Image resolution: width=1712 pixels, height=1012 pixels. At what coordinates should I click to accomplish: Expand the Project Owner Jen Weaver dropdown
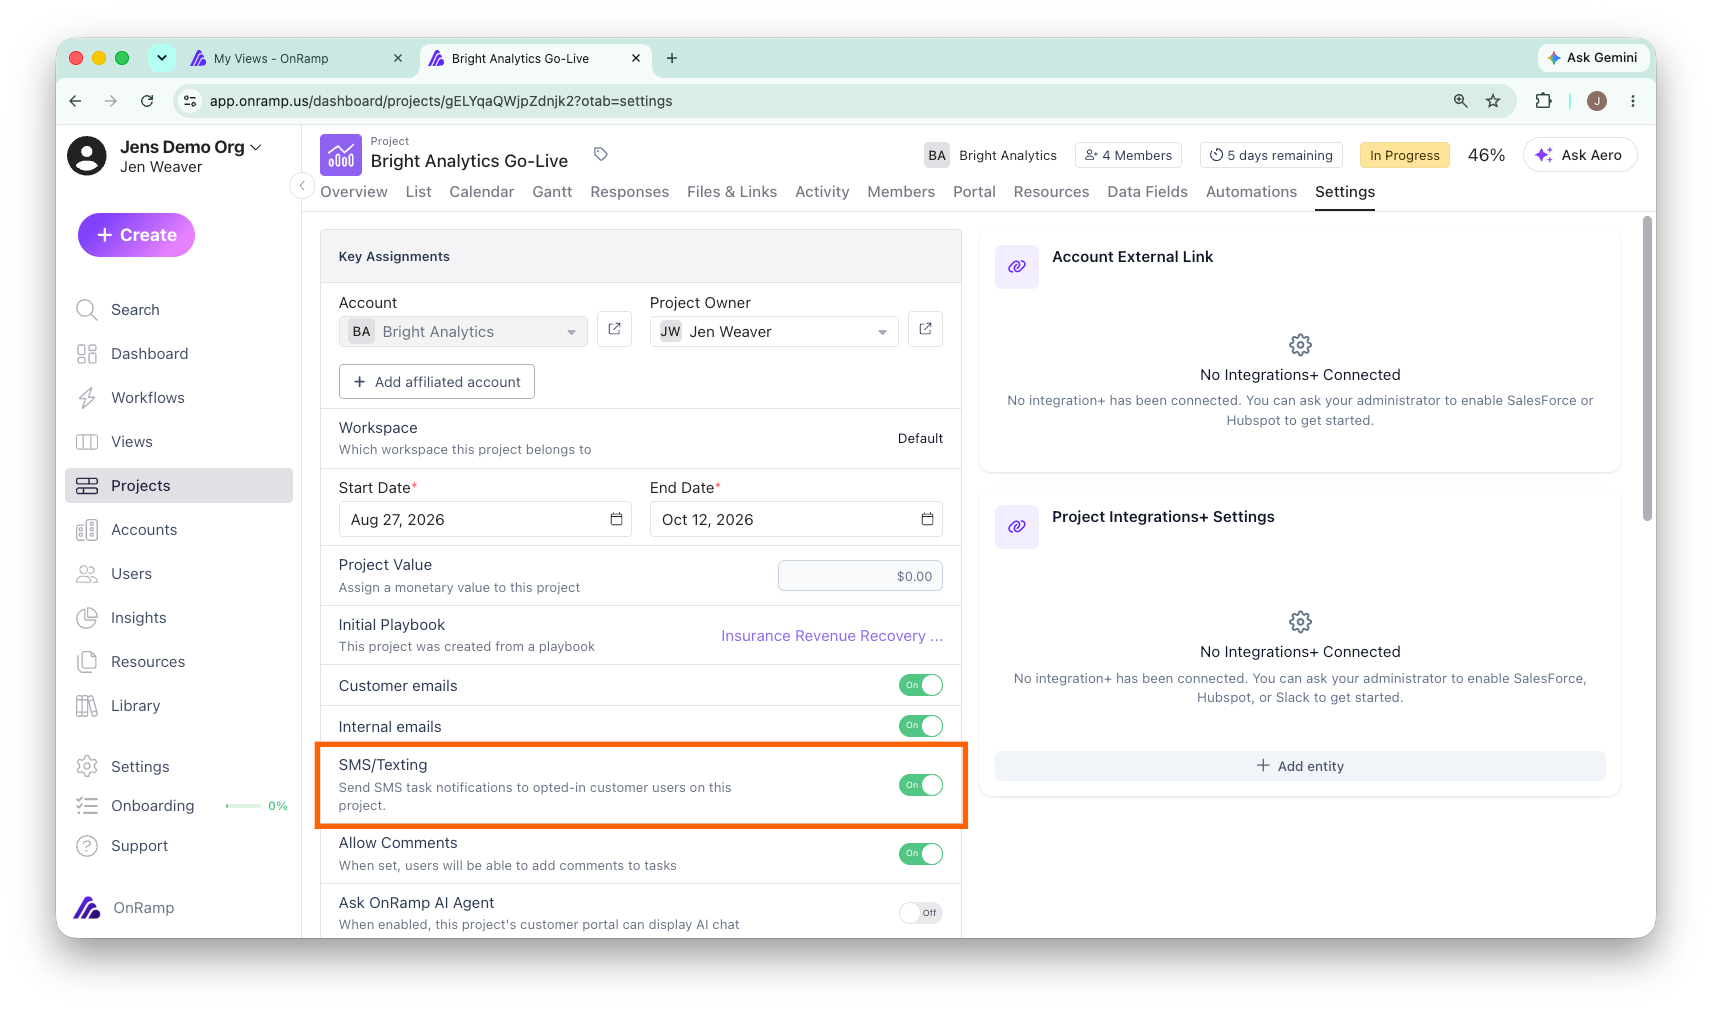(774, 332)
